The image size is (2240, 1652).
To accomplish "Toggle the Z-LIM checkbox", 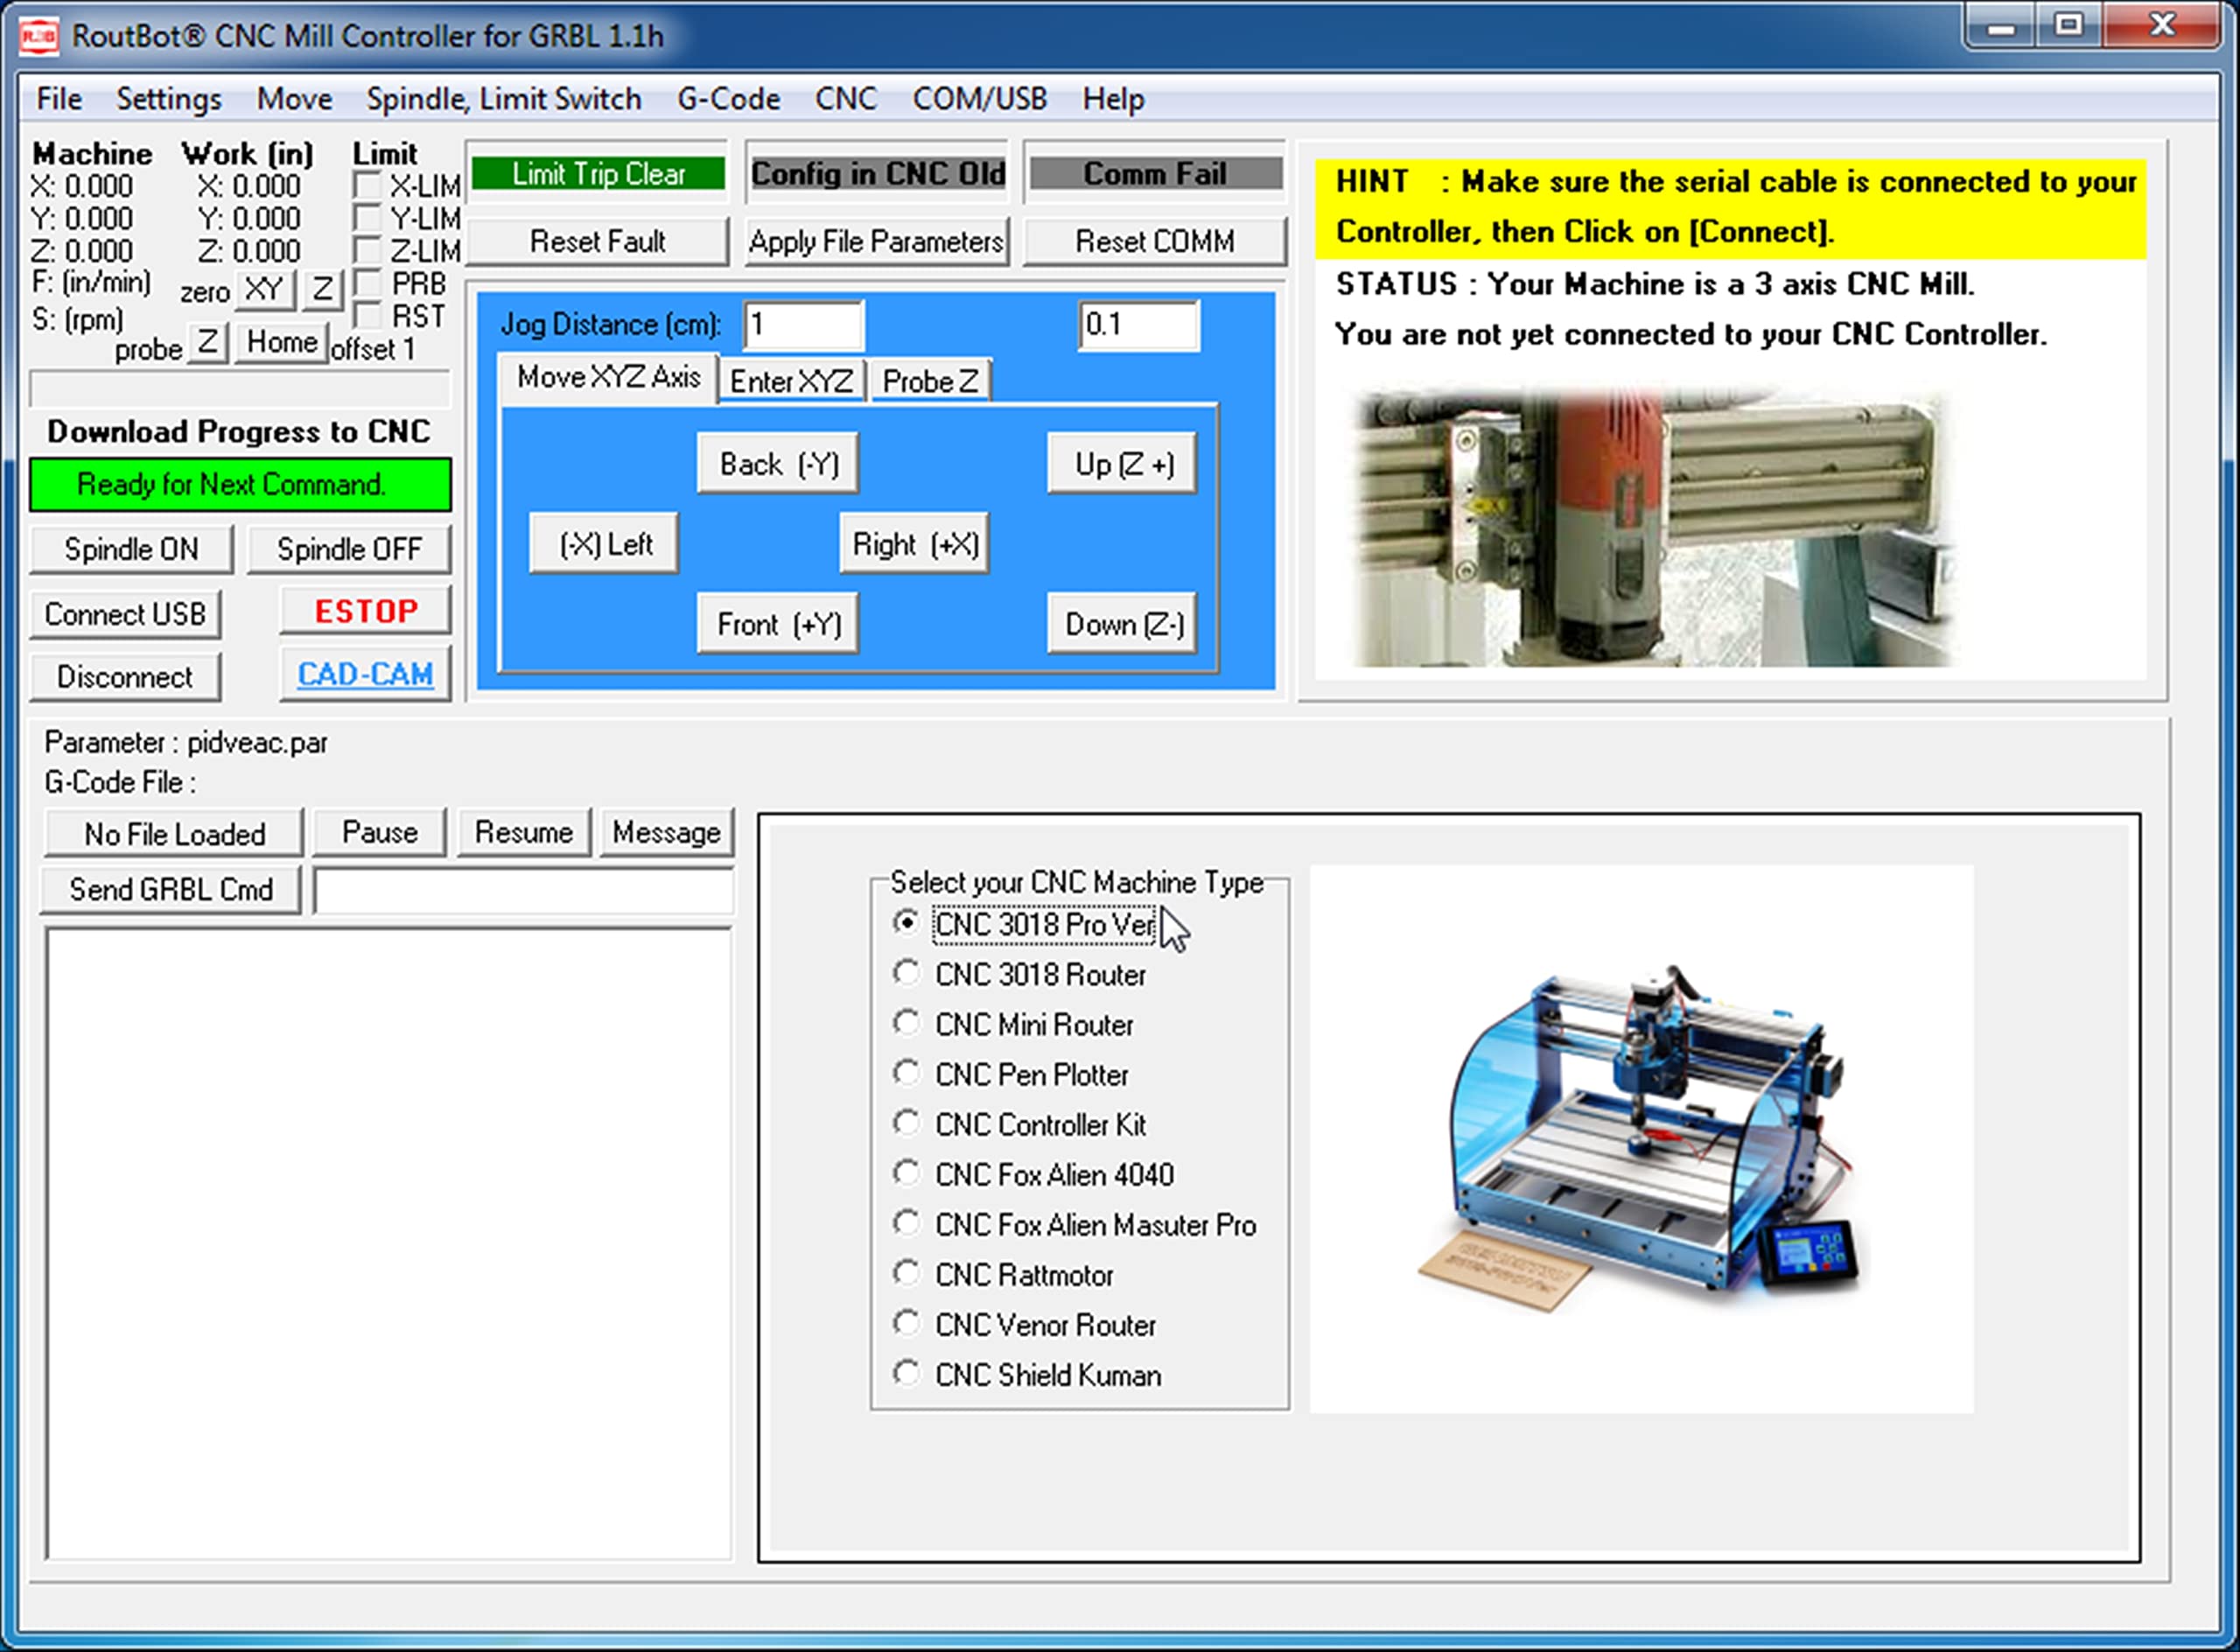I will [x=368, y=249].
